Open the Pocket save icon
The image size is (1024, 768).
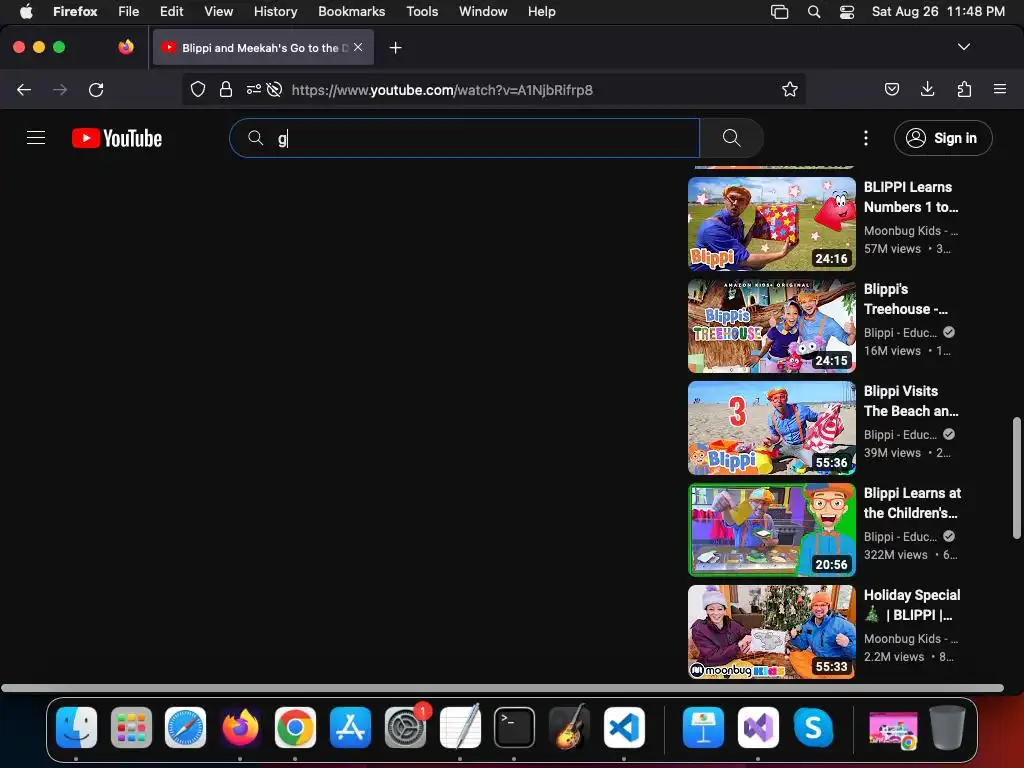coord(891,89)
